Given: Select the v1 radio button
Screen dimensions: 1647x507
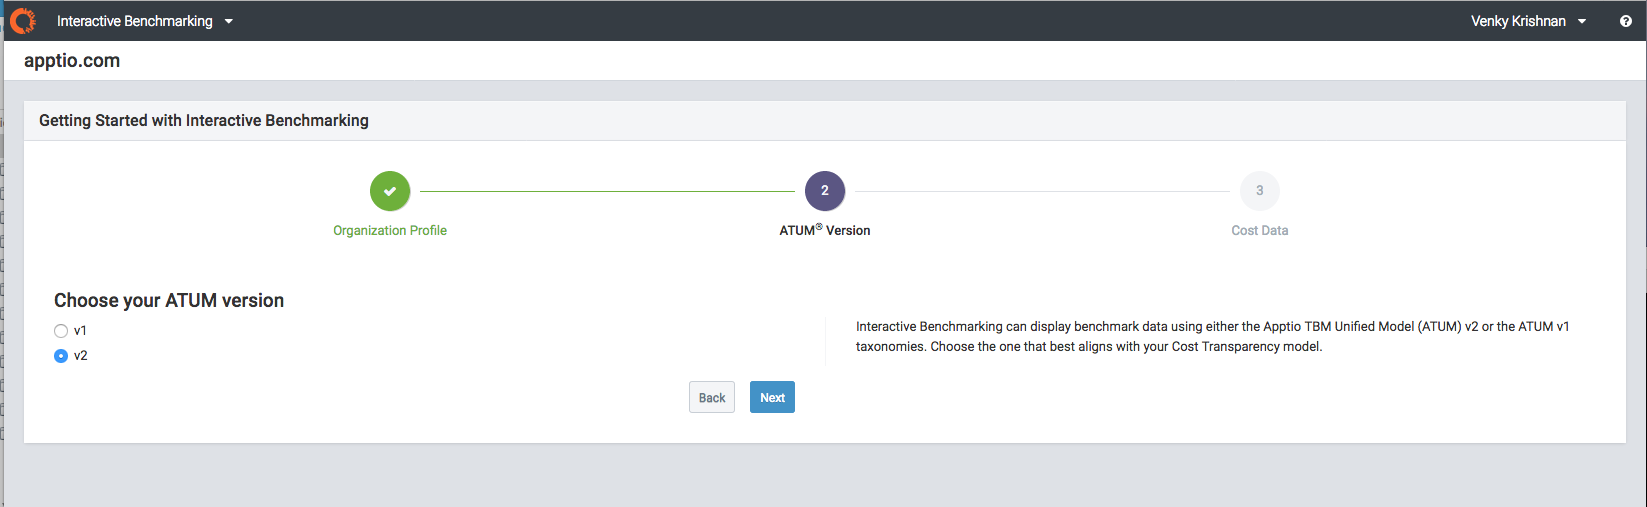Looking at the screenshot, I should coord(61,331).
